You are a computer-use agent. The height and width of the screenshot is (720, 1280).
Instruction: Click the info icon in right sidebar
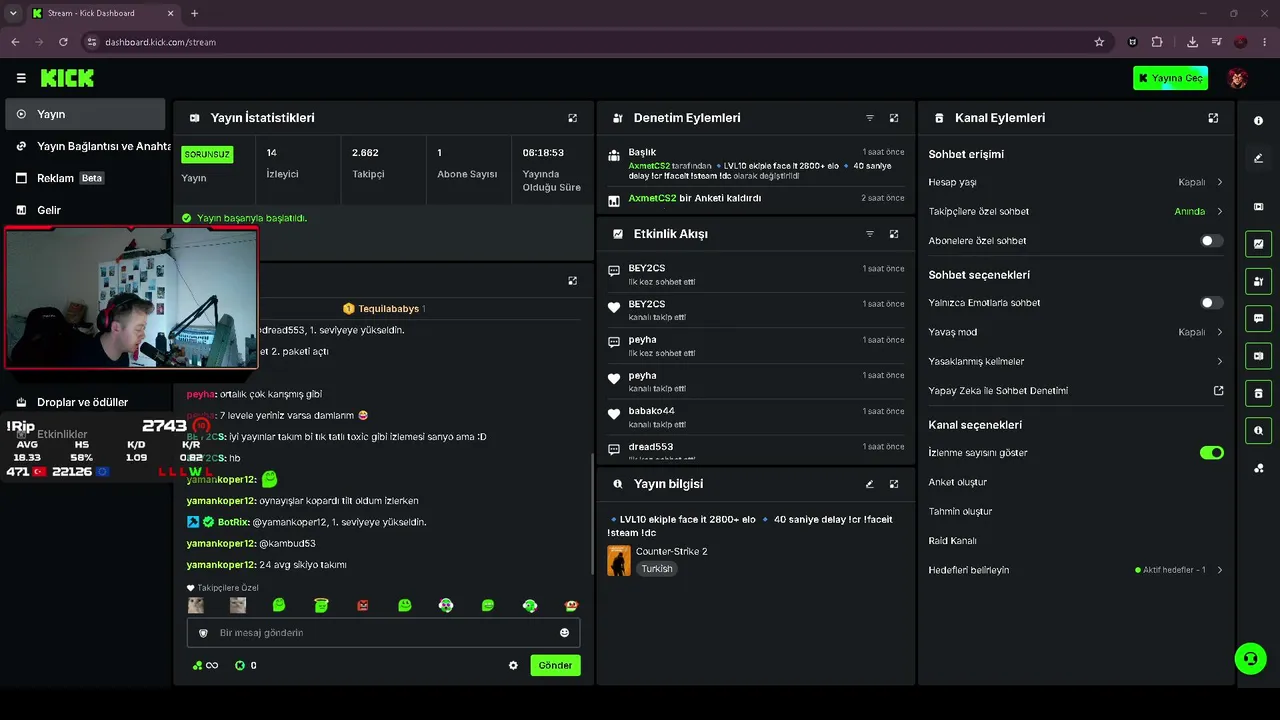pos(1258,121)
